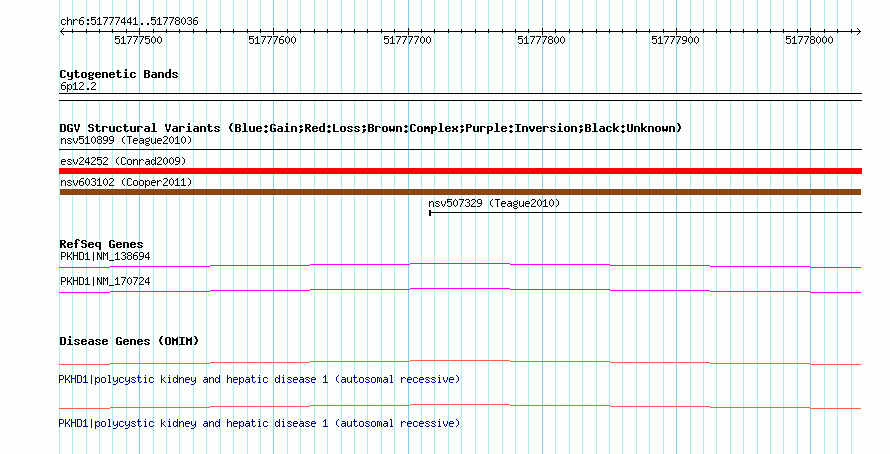The image size is (890, 454).
Task: Click the 51778000 ruler tick label
Action: click(809, 40)
